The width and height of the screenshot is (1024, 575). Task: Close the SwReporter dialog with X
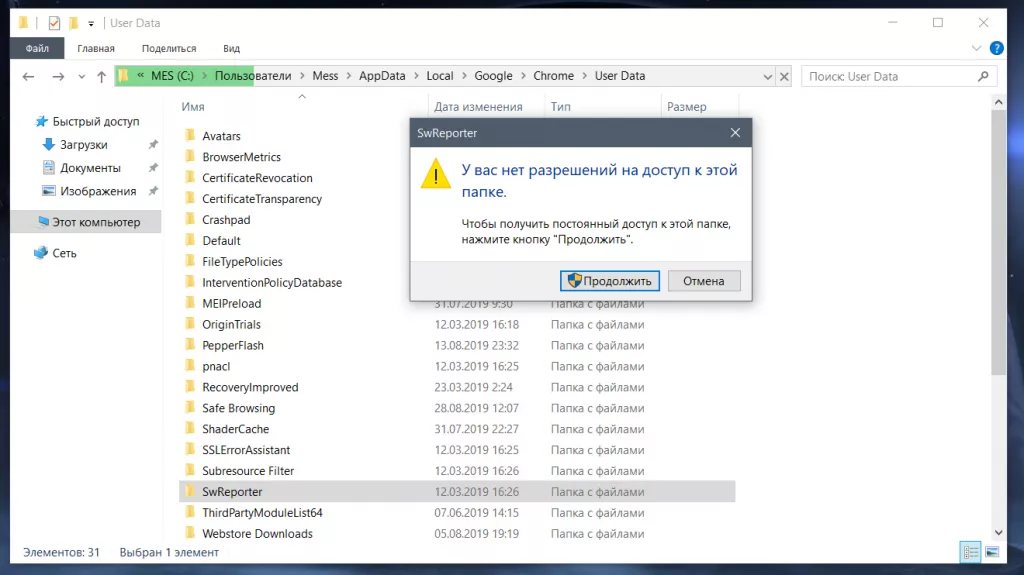(x=735, y=133)
